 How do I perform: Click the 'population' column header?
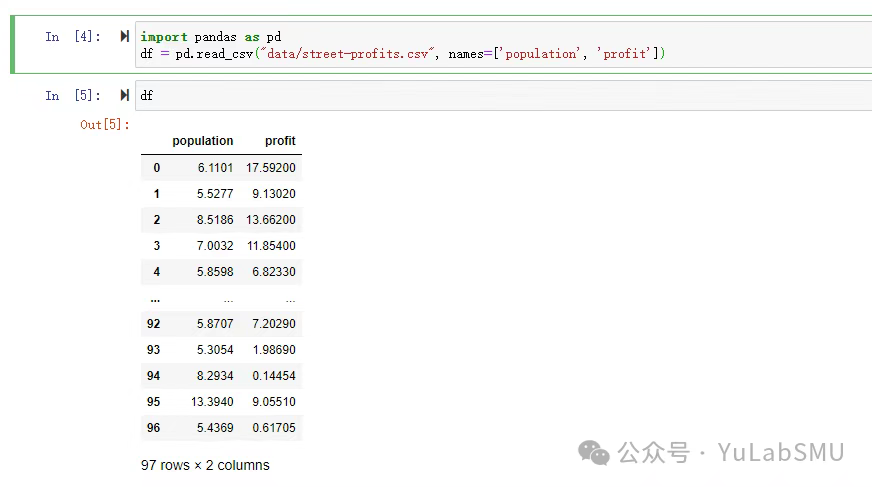click(202, 141)
